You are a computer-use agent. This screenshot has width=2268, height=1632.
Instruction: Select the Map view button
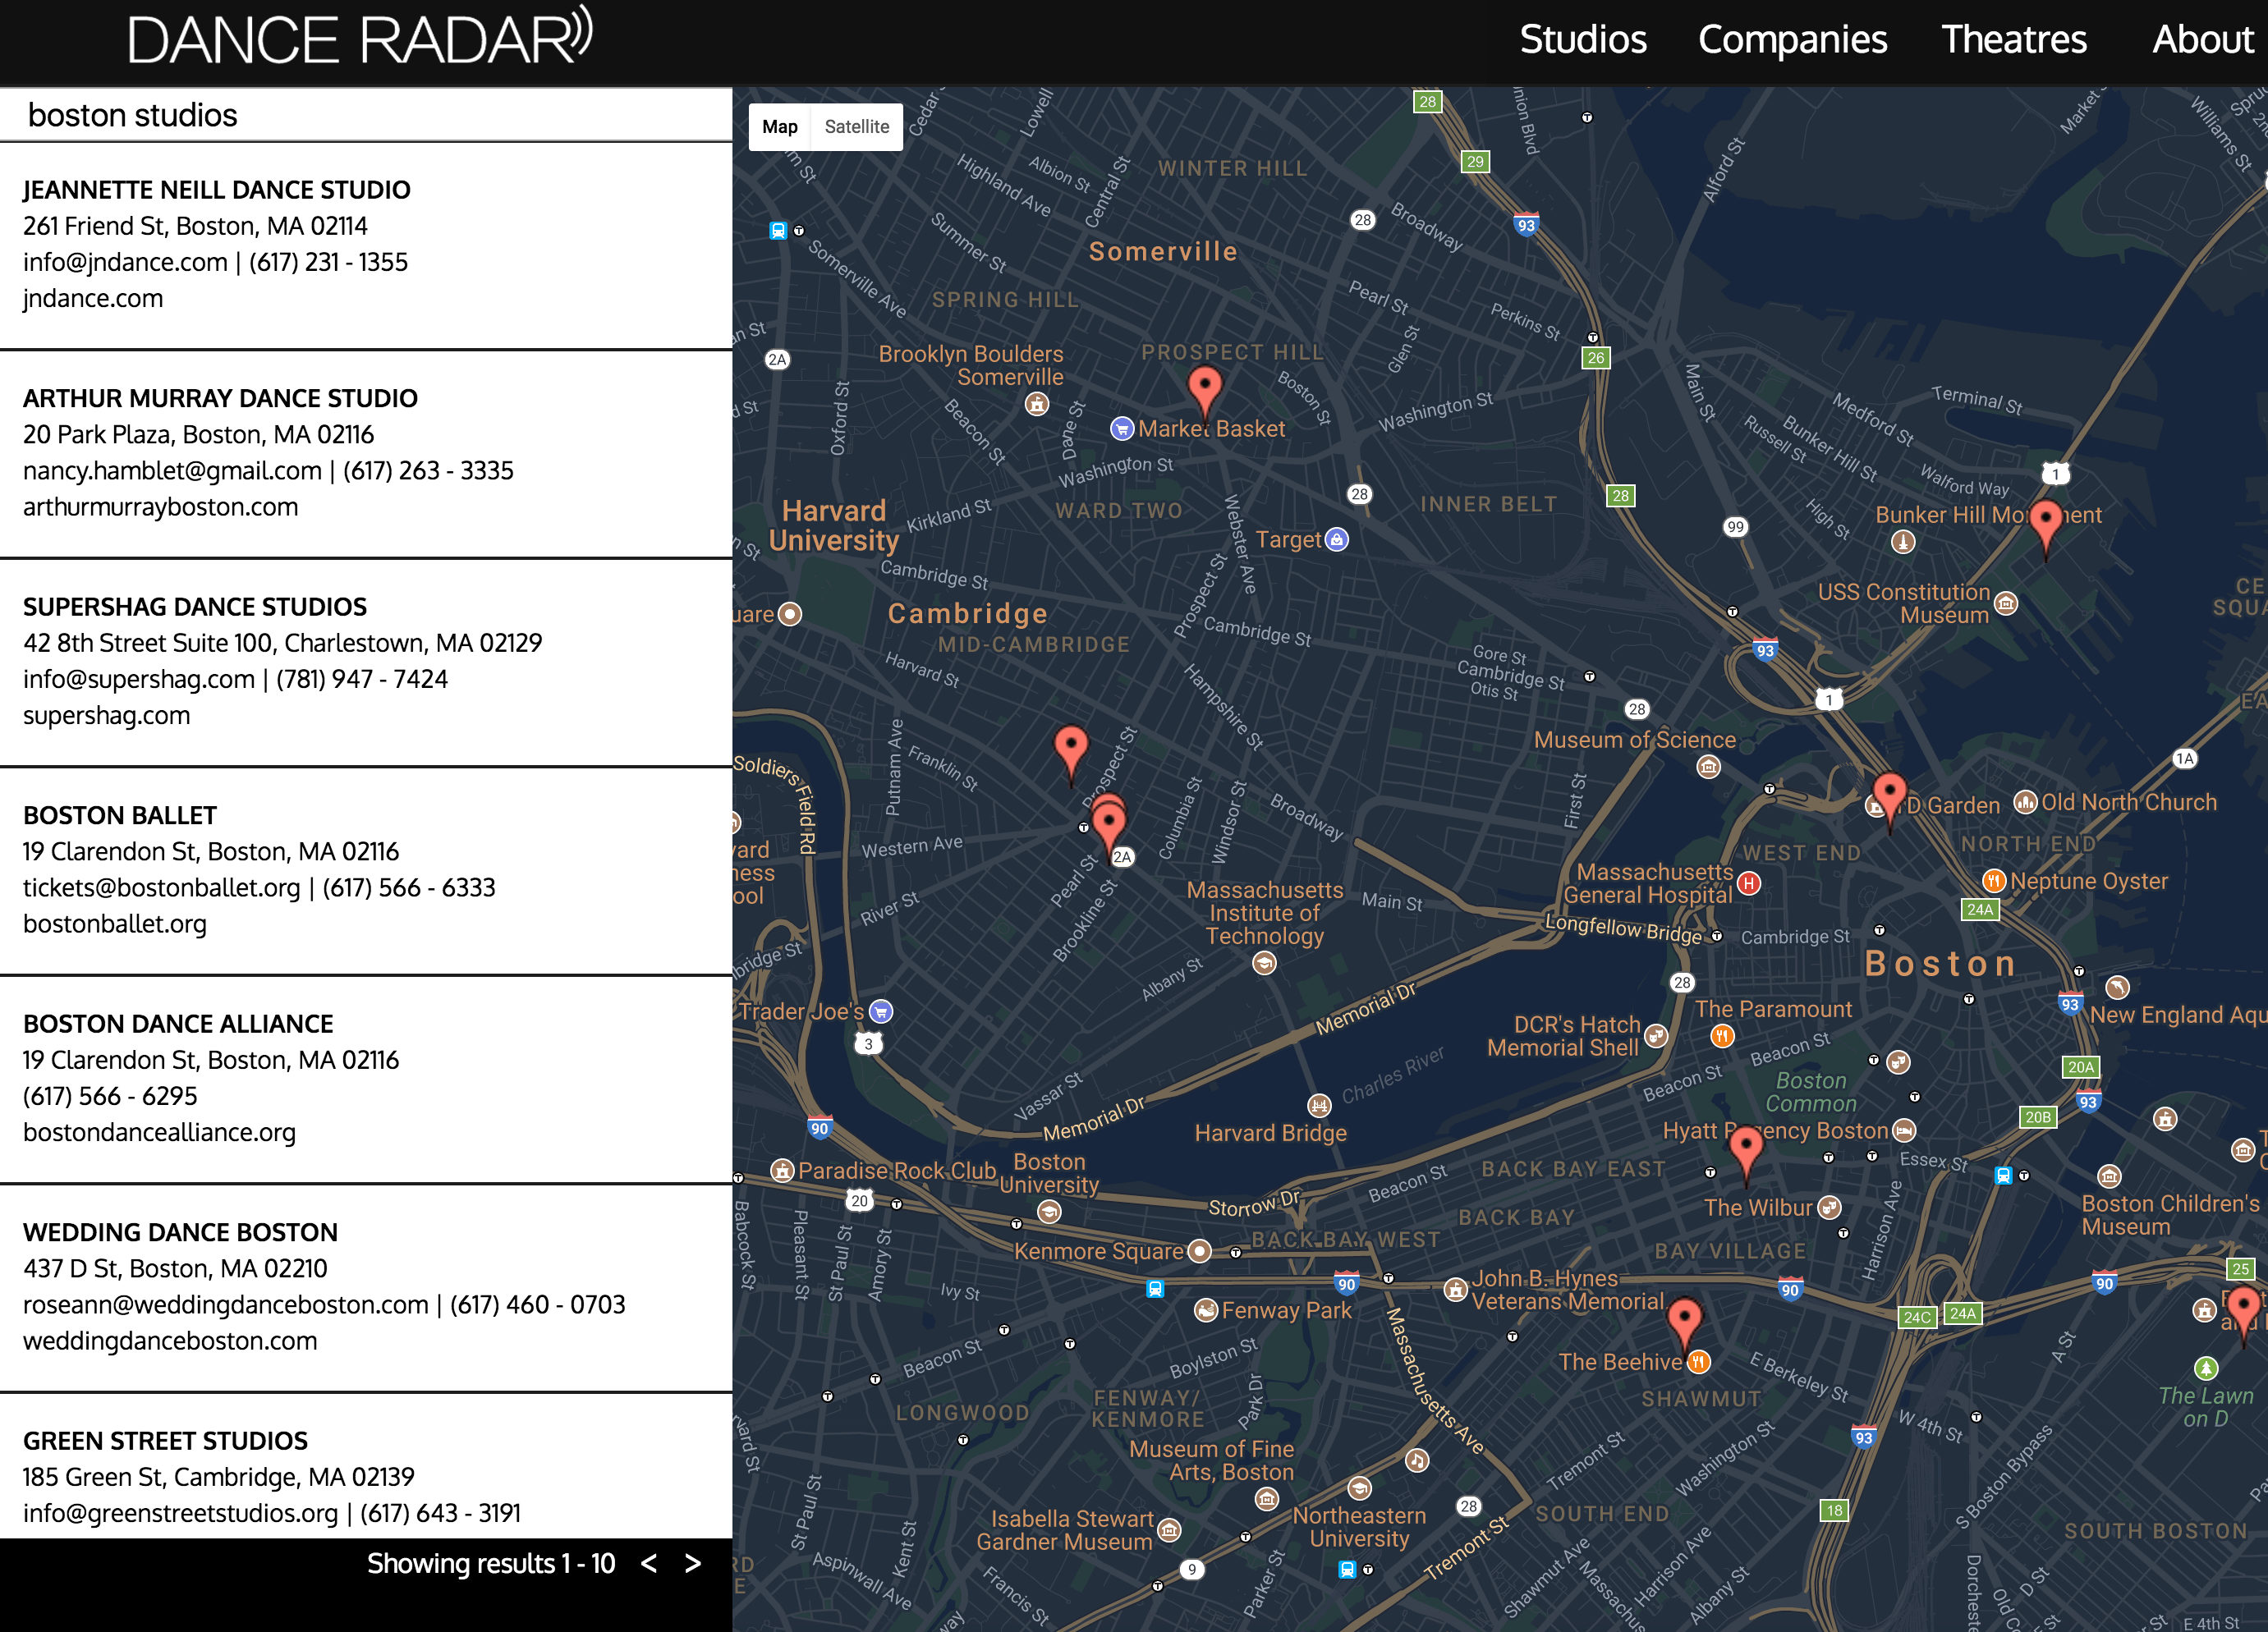780,127
